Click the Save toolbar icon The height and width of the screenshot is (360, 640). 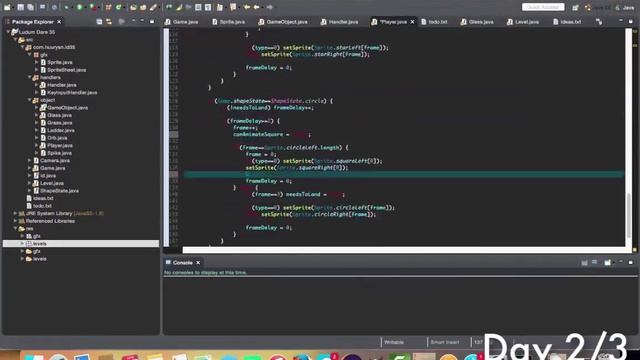[20, 7]
